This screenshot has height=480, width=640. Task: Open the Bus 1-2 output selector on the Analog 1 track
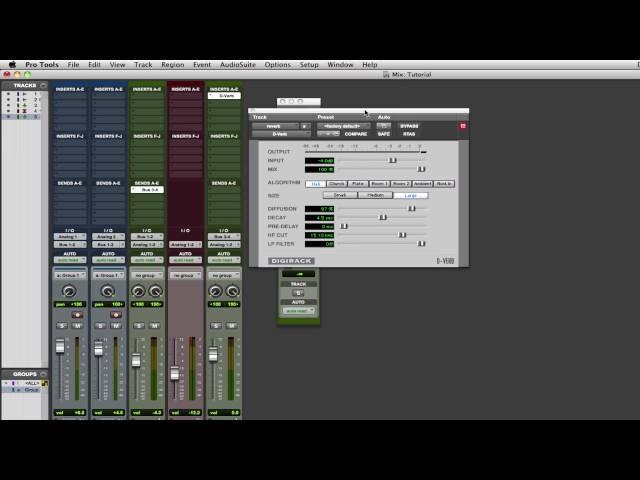click(x=70, y=244)
